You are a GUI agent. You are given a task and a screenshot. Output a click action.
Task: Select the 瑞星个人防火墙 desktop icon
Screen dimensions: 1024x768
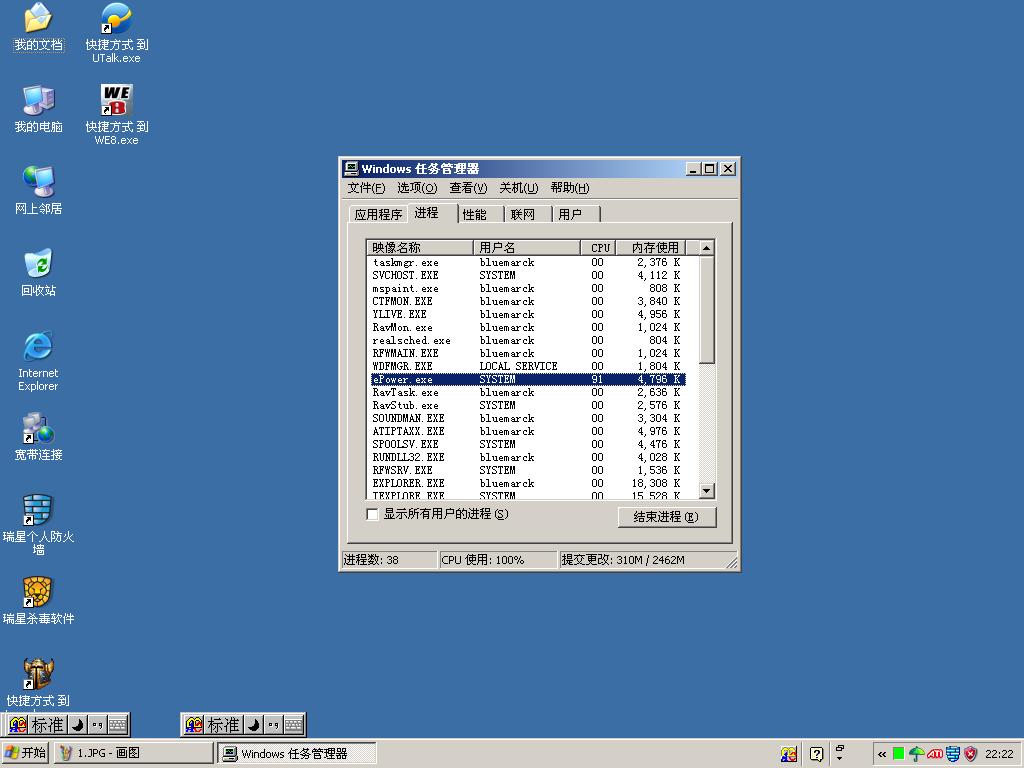click(38, 524)
